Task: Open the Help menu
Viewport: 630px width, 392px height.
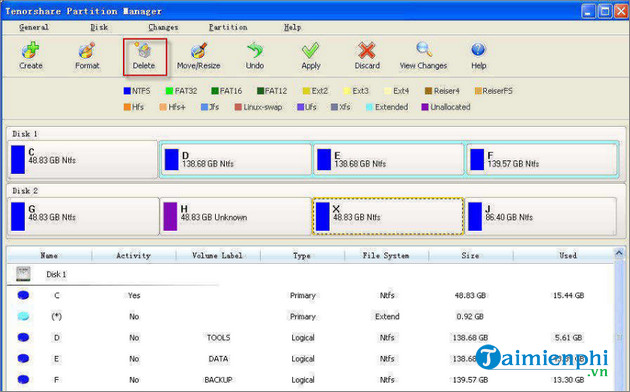Action: pyautogui.click(x=292, y=27)
